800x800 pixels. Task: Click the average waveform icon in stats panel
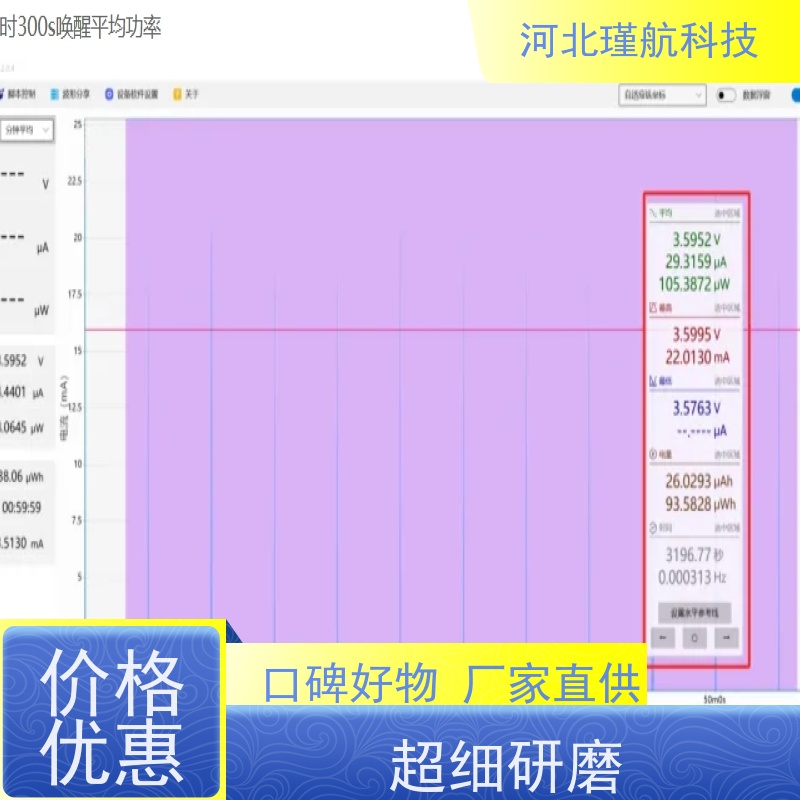pyautogui.click(x=653, y=213)
